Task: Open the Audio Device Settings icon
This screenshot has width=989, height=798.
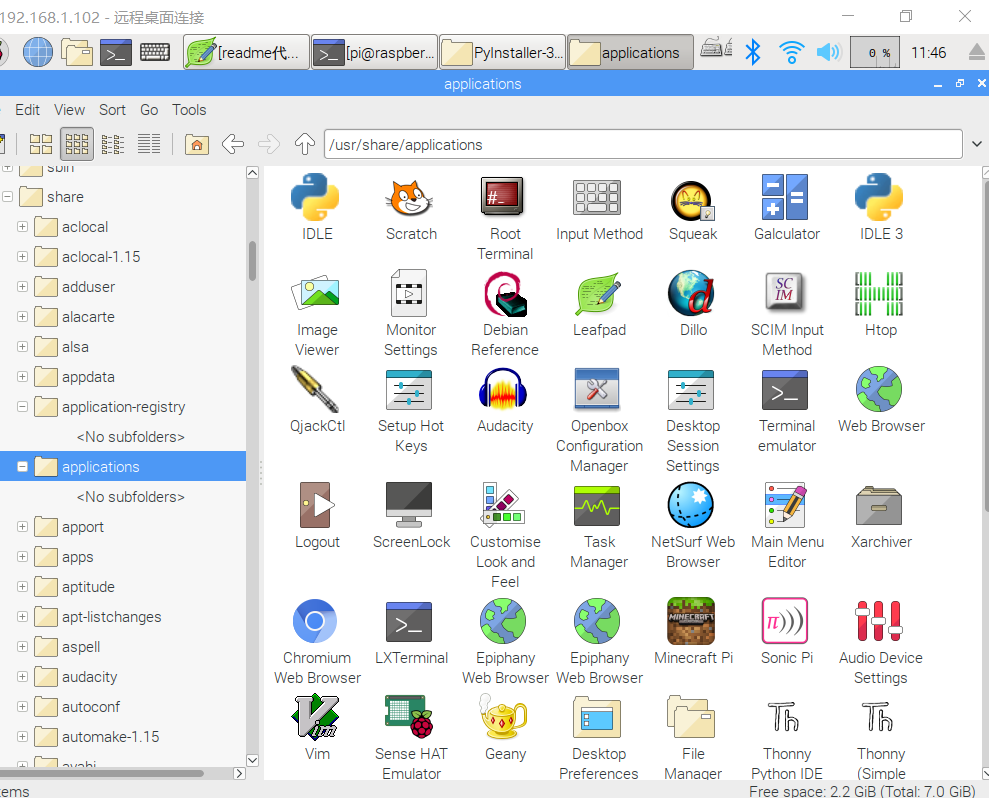Action: point(879,621)
